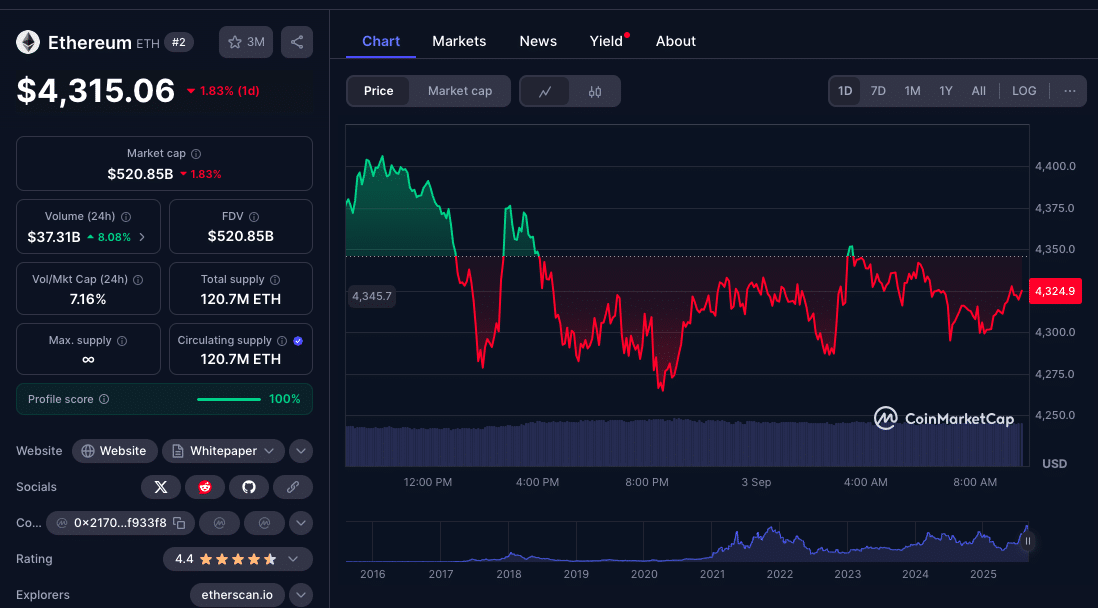Switch to candlestick chart view icon
The width and height of the screenshot is (1098, 608).
(595, 91)
